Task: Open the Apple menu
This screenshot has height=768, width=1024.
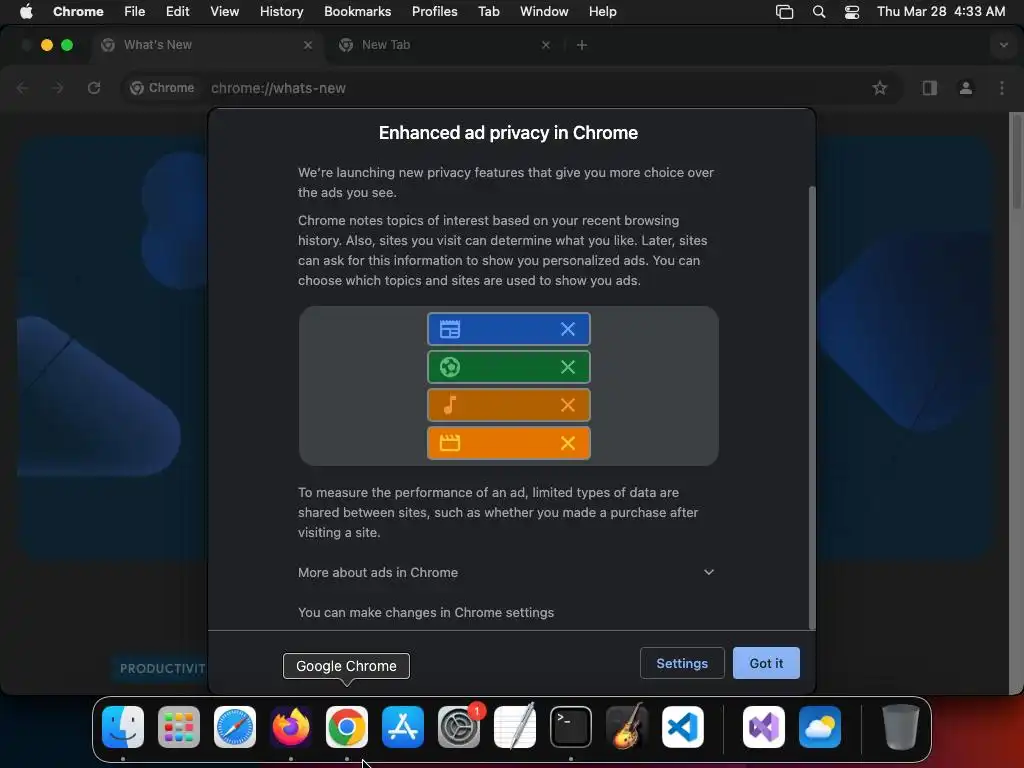Action: (x=25, y=11)
